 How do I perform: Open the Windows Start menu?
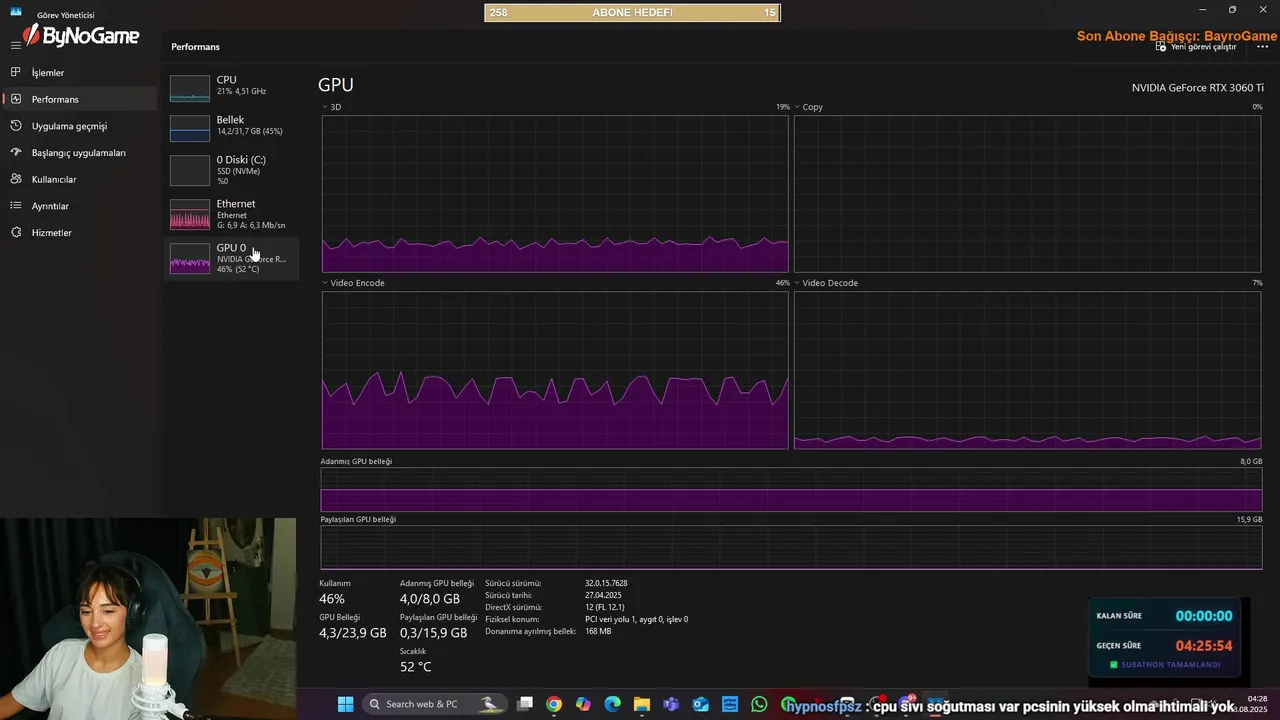point(345,704)
